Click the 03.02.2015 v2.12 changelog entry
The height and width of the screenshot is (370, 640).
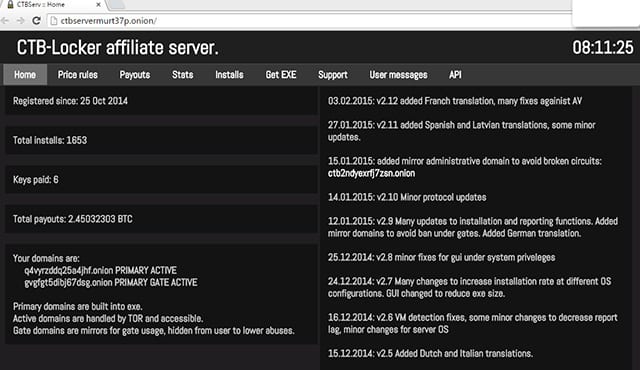455,101
